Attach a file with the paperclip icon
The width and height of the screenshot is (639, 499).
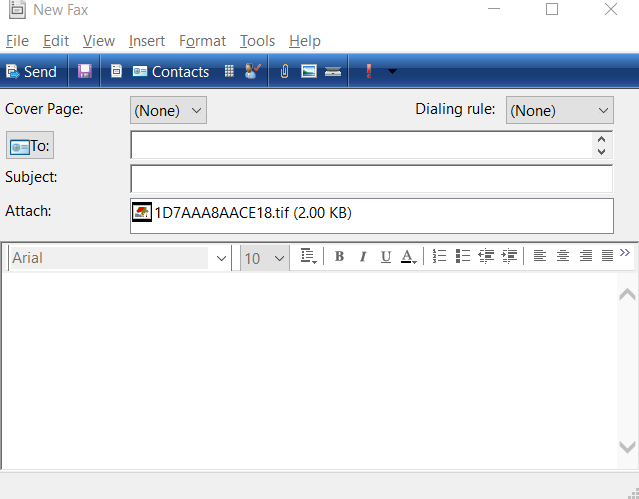(284, 72)
